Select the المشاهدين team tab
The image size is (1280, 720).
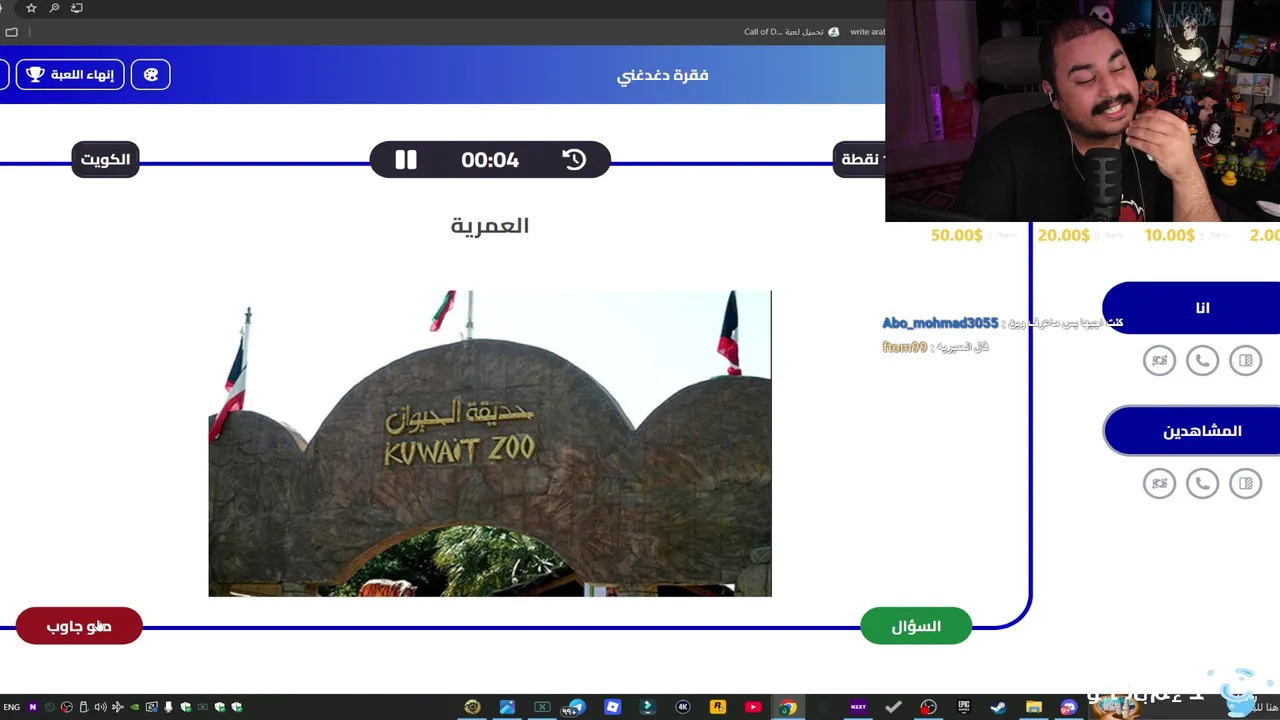pyautogui.click(x=1192, y=431)
